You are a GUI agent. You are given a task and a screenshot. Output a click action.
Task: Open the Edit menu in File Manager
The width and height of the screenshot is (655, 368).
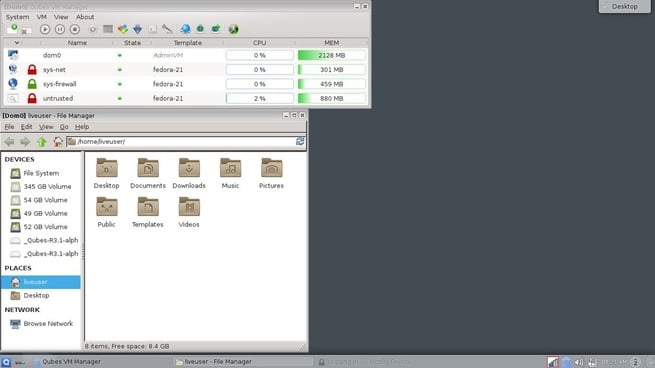(26, 127)
